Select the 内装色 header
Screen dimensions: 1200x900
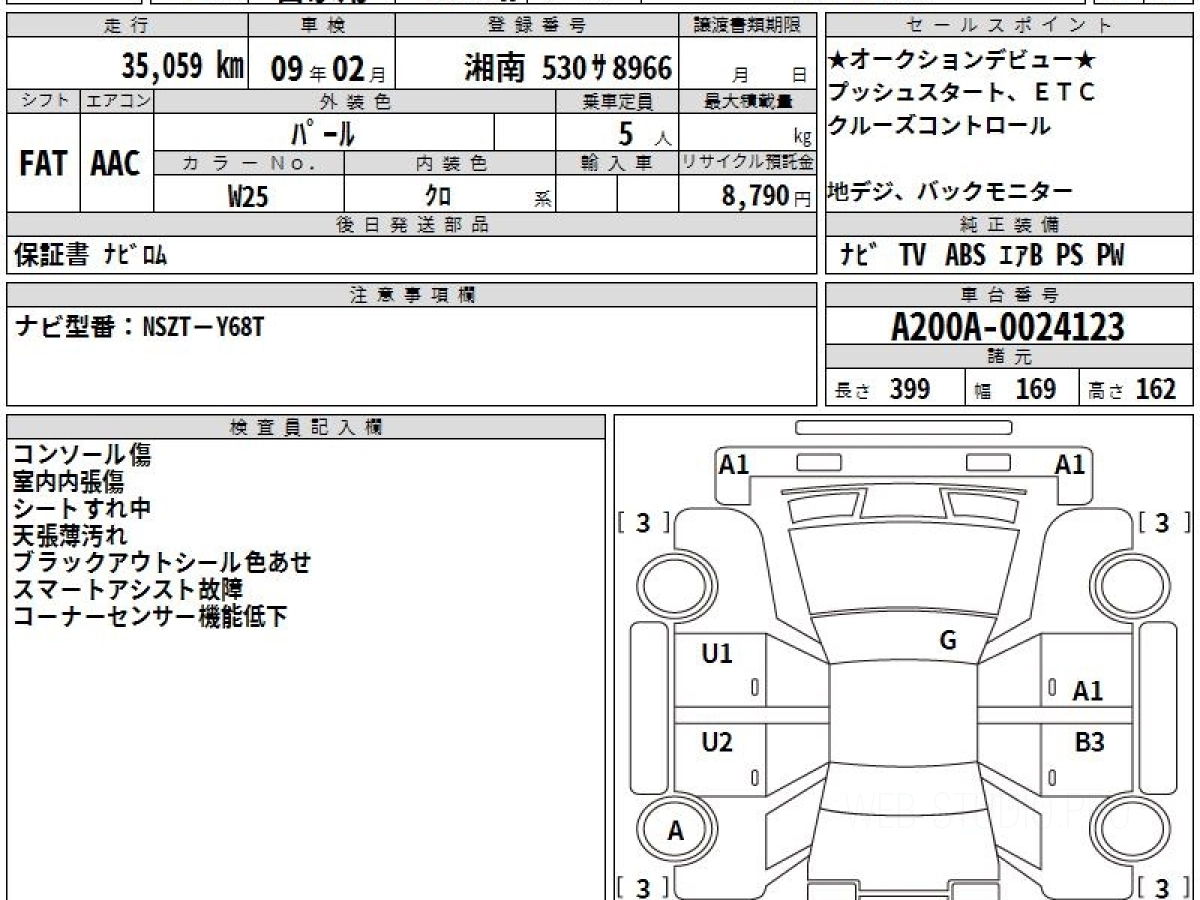pyautogui.click(x=451, y=163)
